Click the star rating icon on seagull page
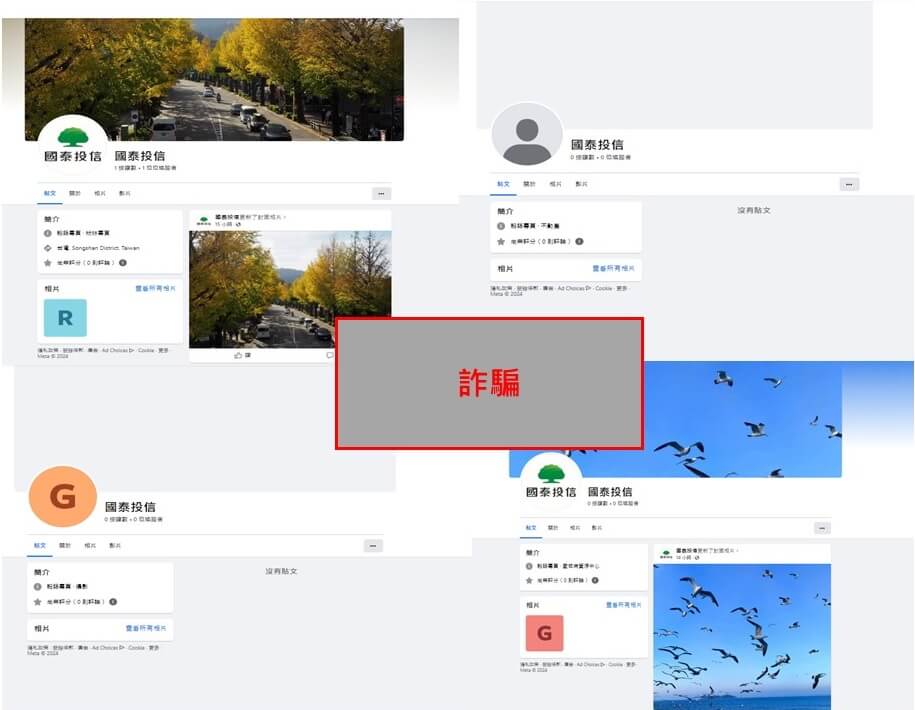The width and height of the screenshot is (915, 710). tap(529, 580)
